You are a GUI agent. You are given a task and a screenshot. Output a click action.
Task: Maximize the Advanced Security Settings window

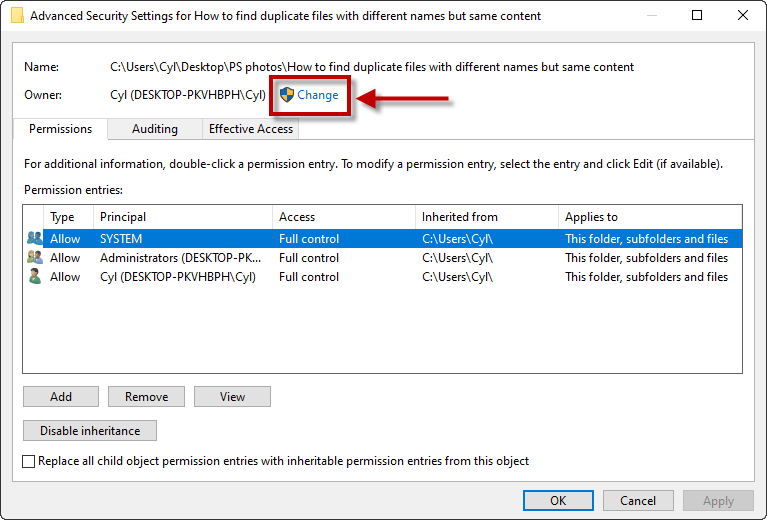[697, 15]
